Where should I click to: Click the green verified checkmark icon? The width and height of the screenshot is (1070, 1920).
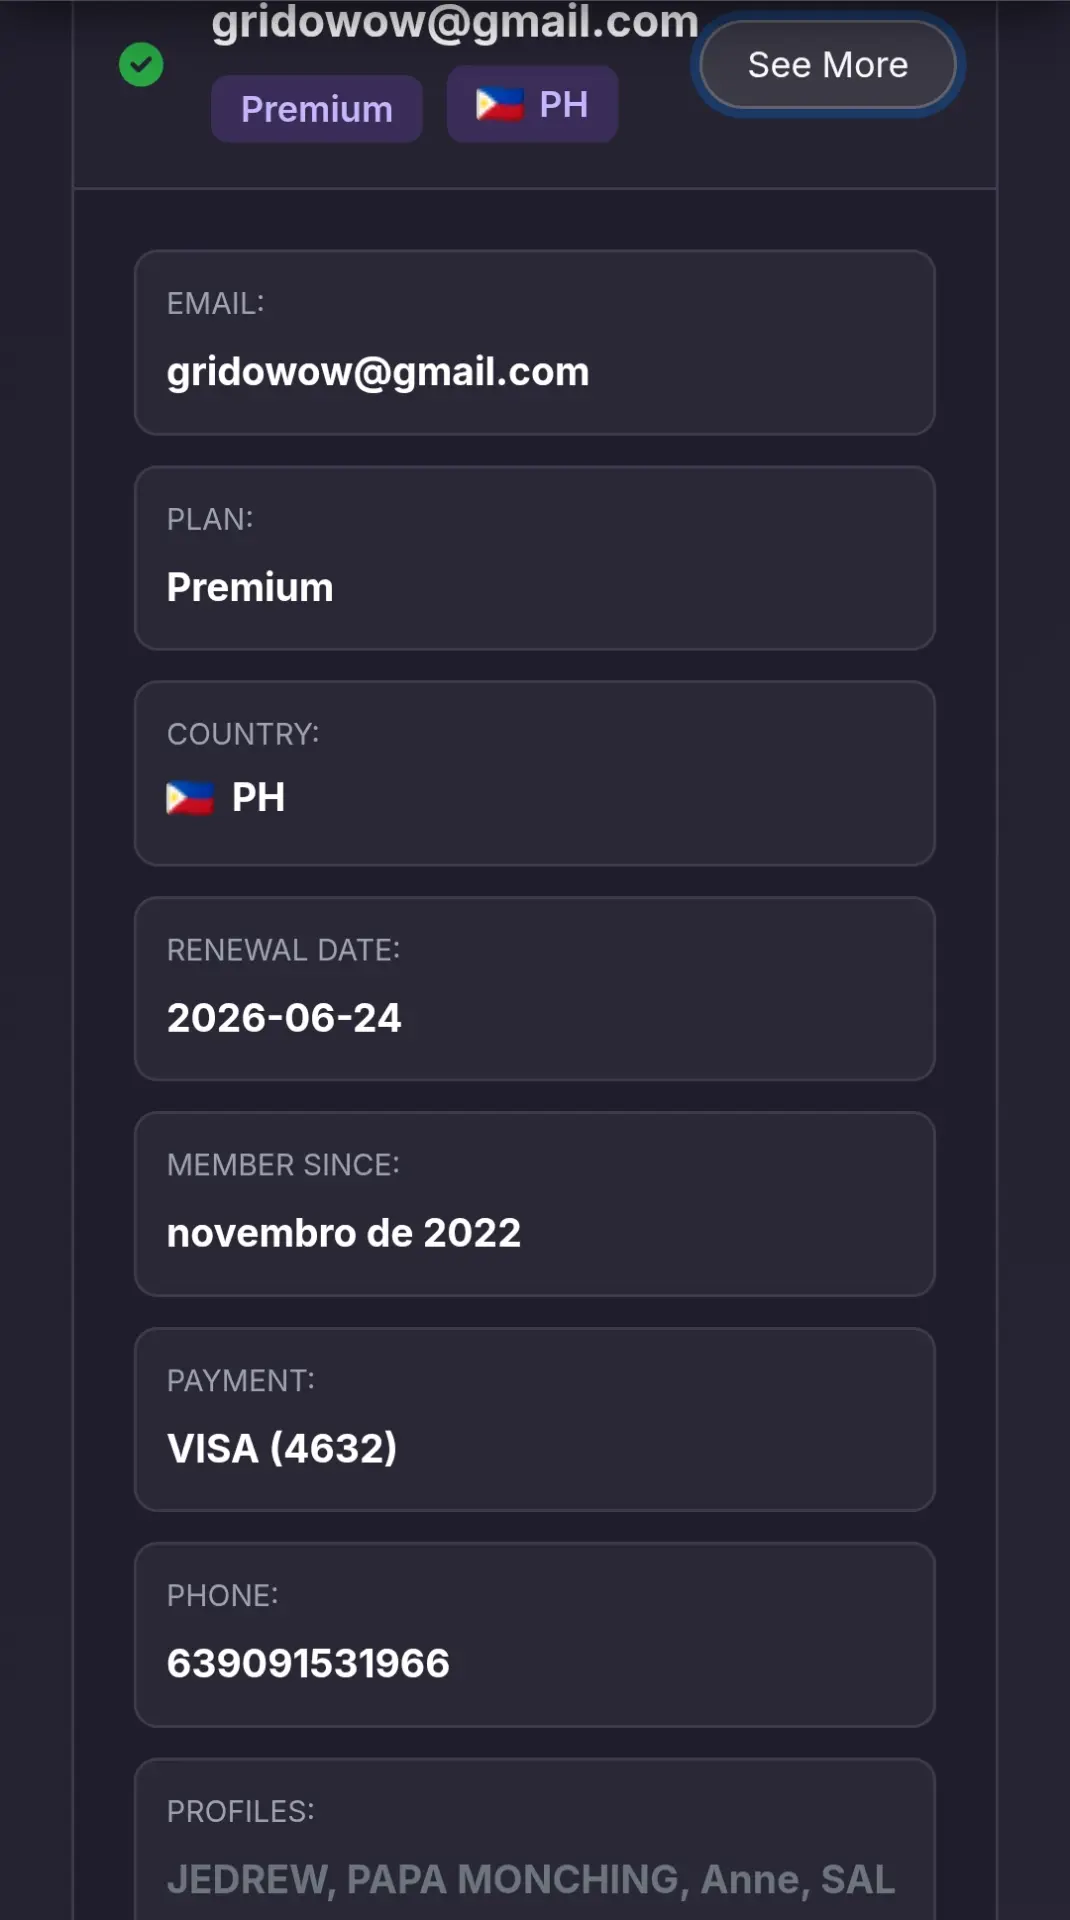click(141, 65)
